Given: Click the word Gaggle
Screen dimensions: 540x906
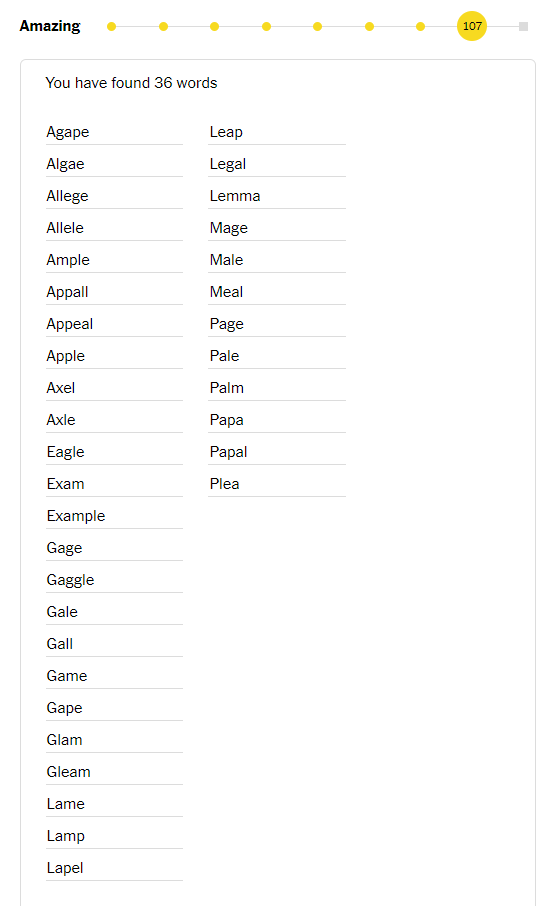Looking at the screenshot, I should (70, 580).
